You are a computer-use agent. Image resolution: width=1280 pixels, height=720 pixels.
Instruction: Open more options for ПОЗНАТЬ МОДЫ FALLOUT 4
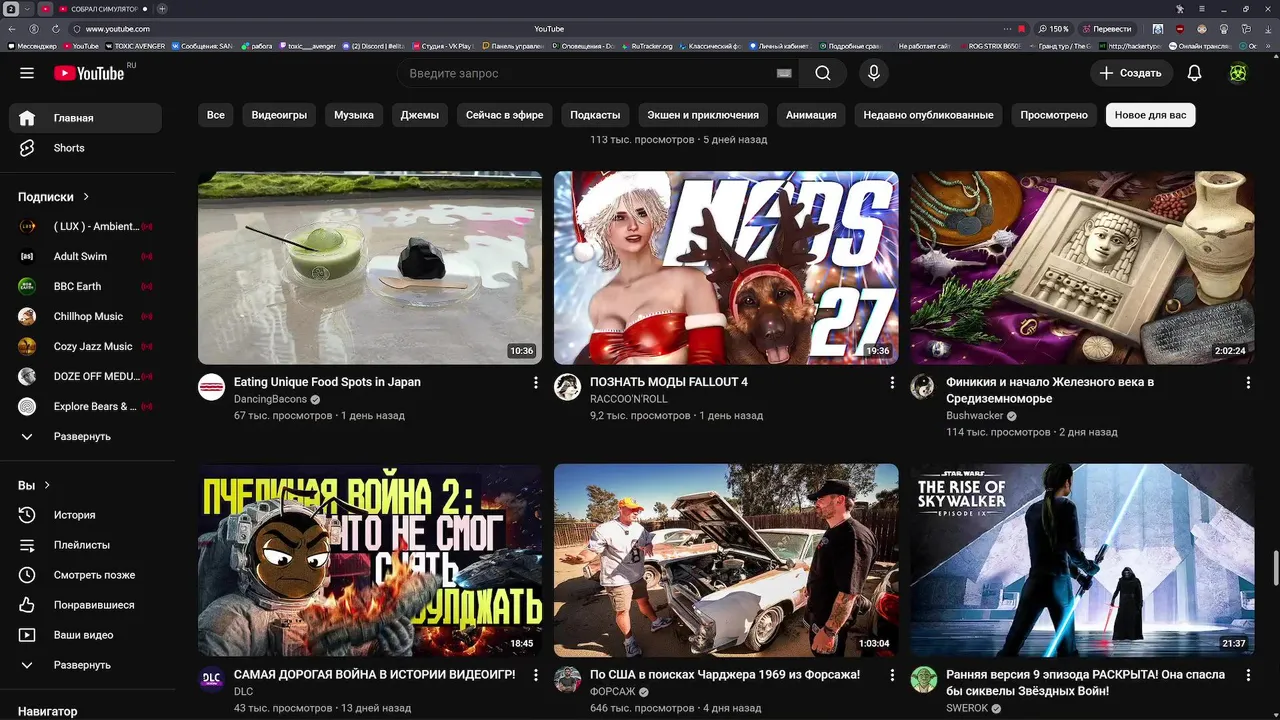tap(892, 383)
